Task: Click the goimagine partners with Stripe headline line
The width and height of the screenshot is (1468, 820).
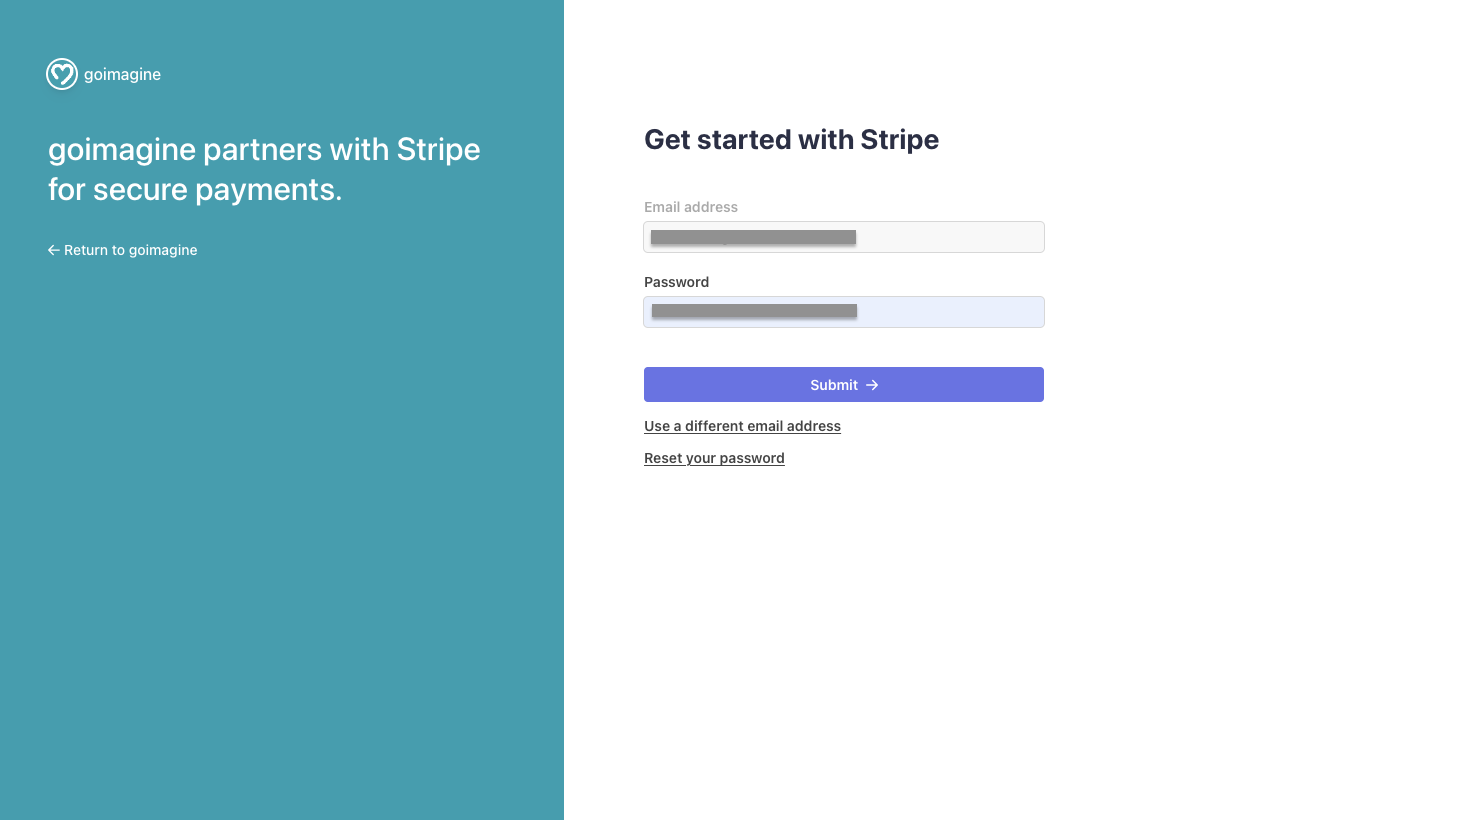Action: (x=264, y=150)
